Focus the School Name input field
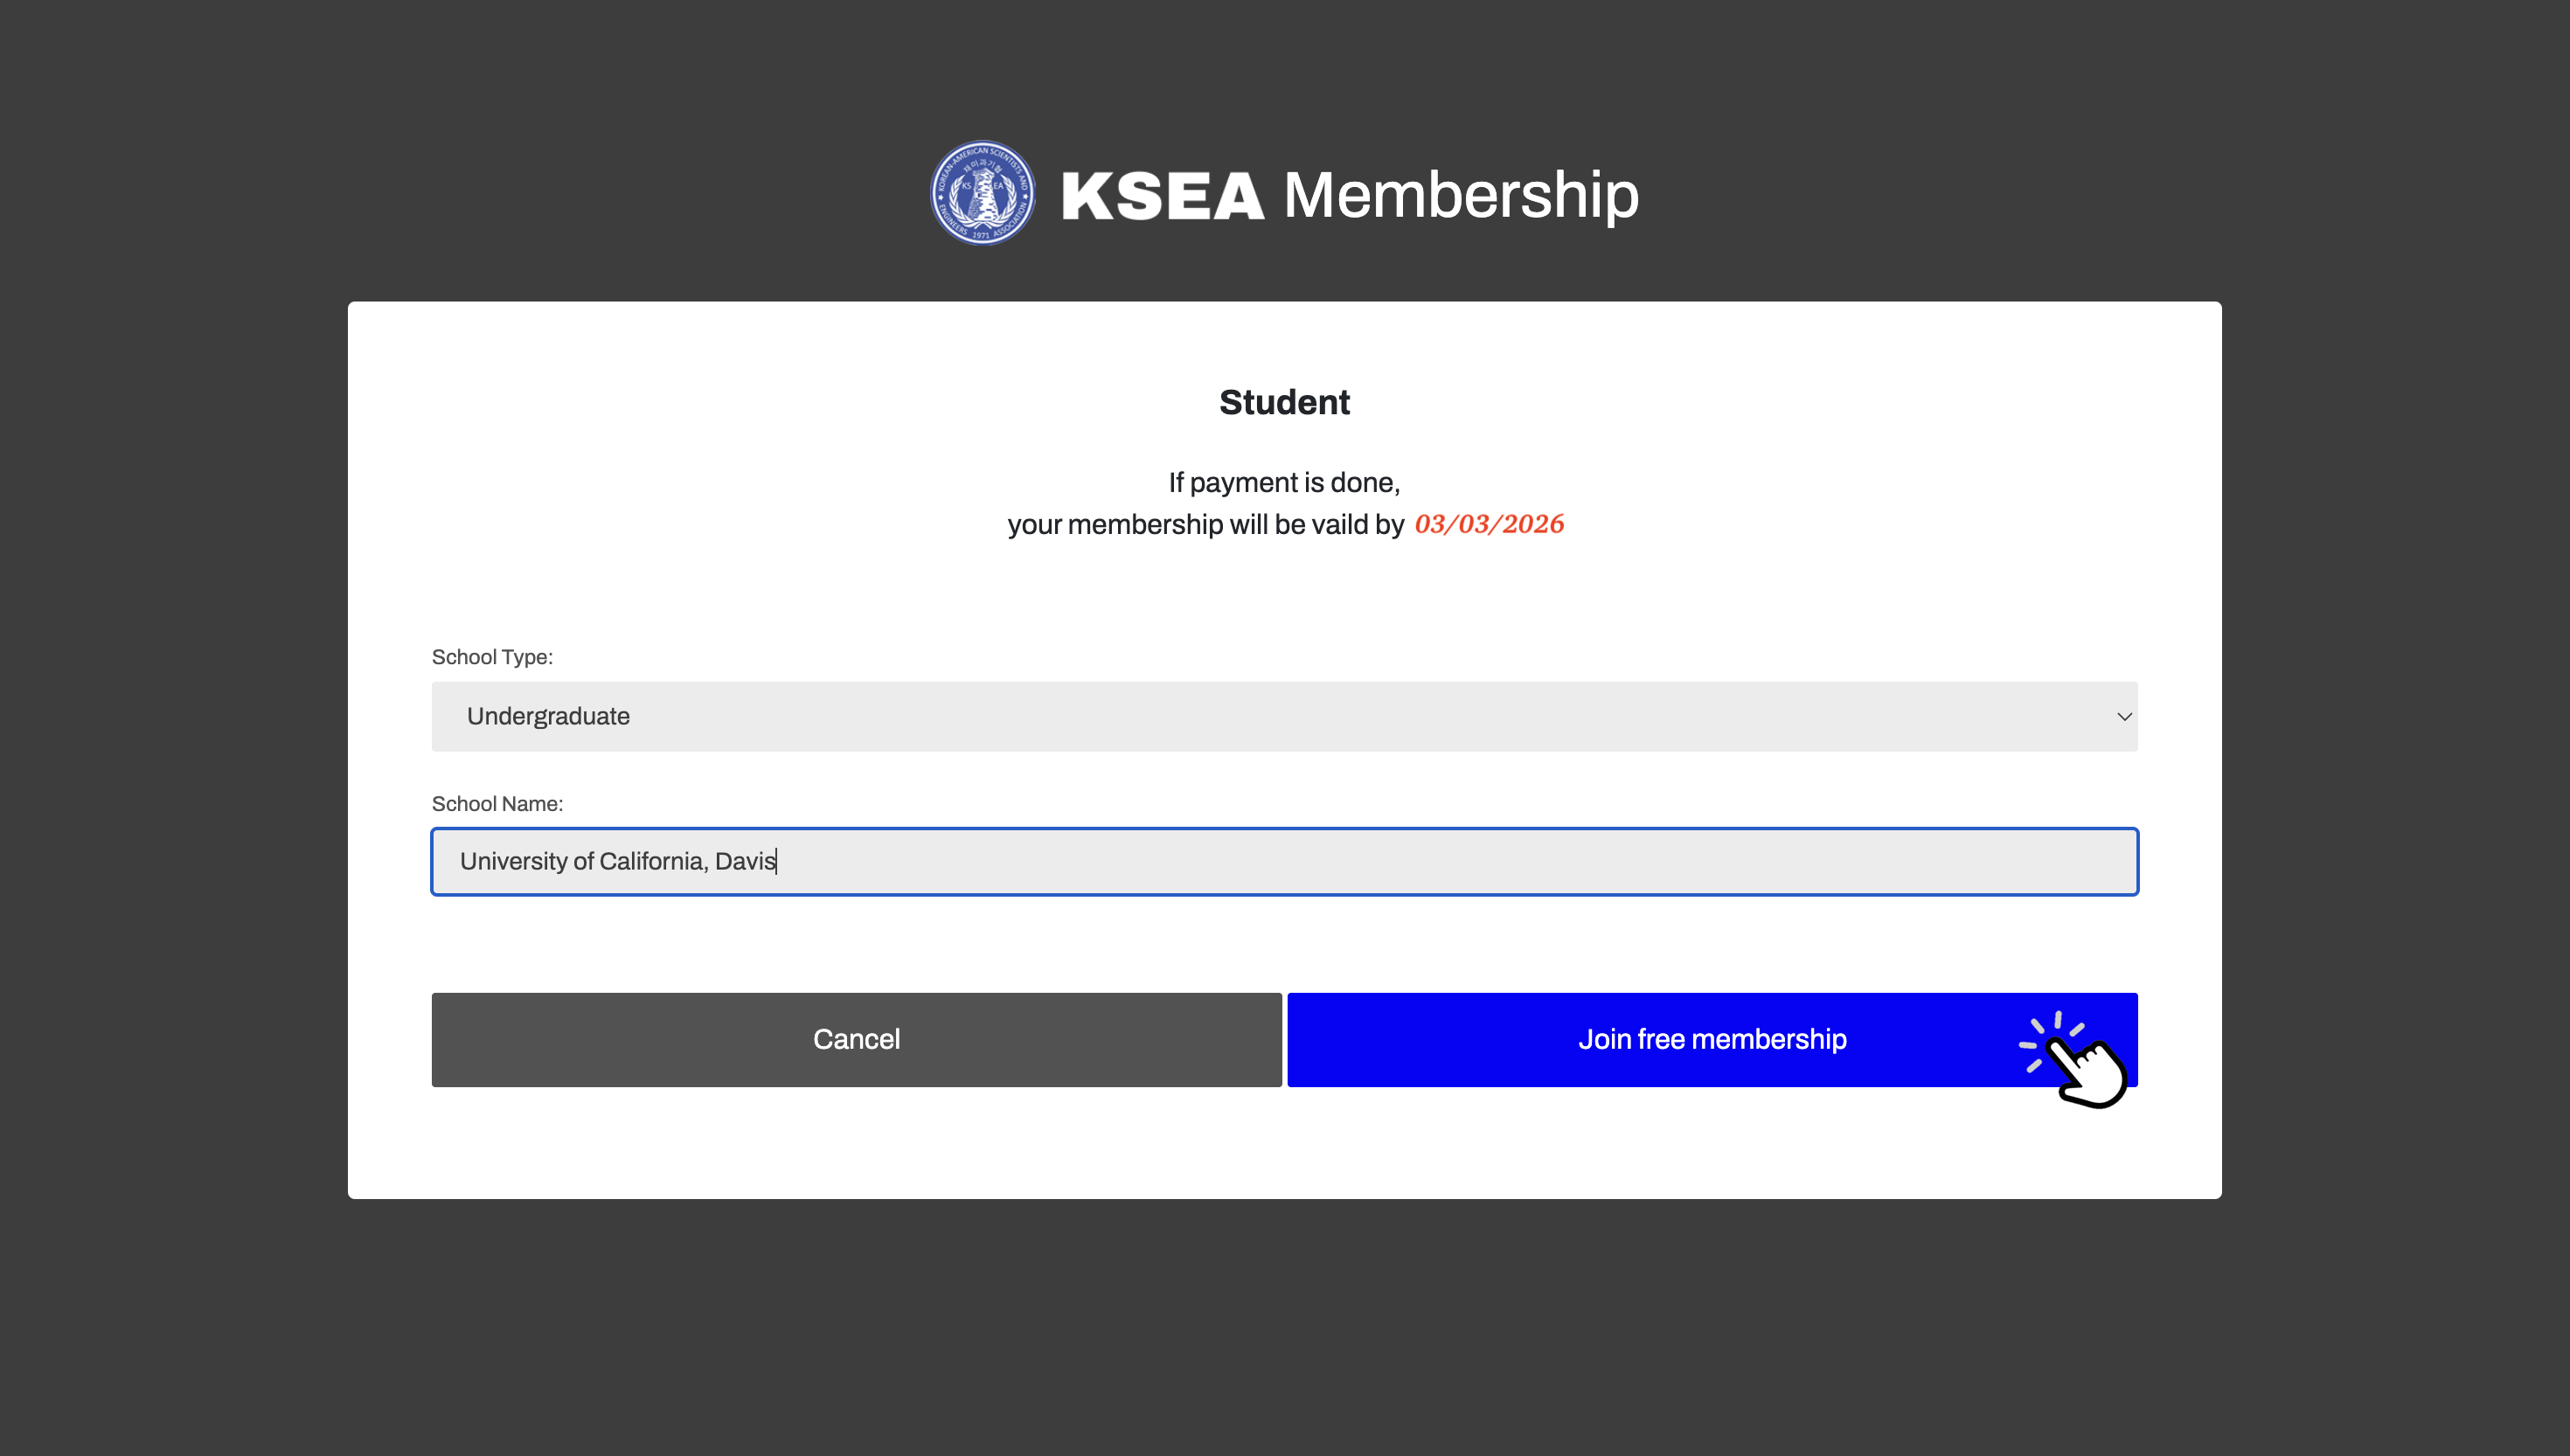Screen dimensions: 2570x1456 pyautogui.click(x=1284, y=862)
